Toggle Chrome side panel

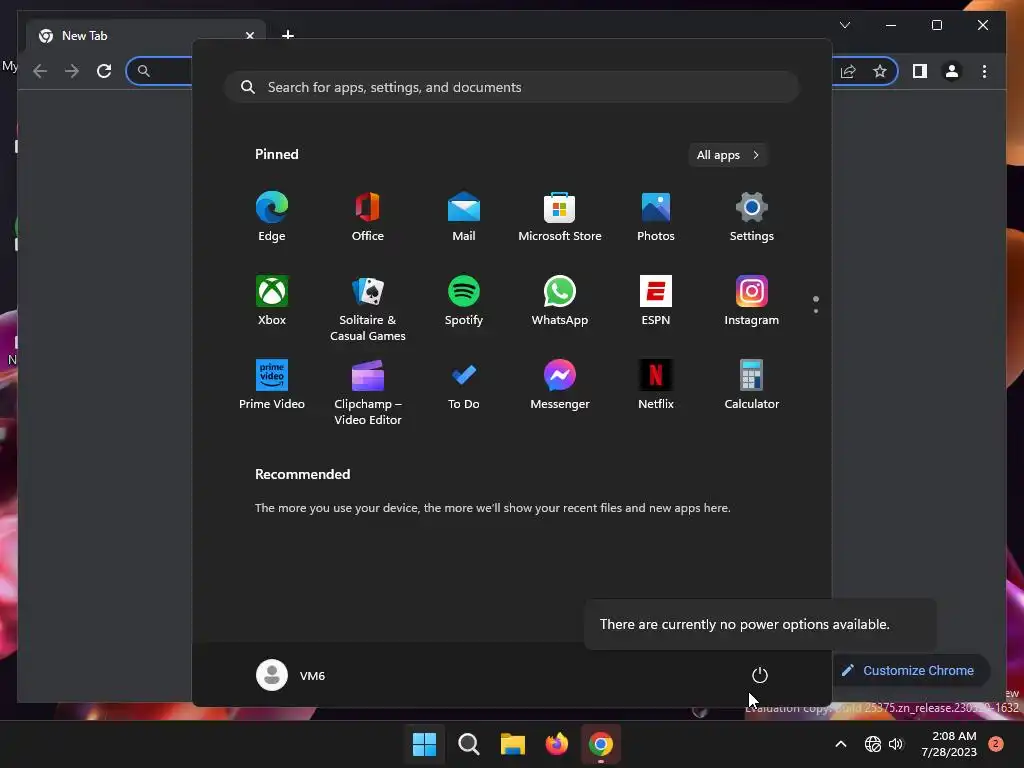pyautogui.click(x=920, y=71)
